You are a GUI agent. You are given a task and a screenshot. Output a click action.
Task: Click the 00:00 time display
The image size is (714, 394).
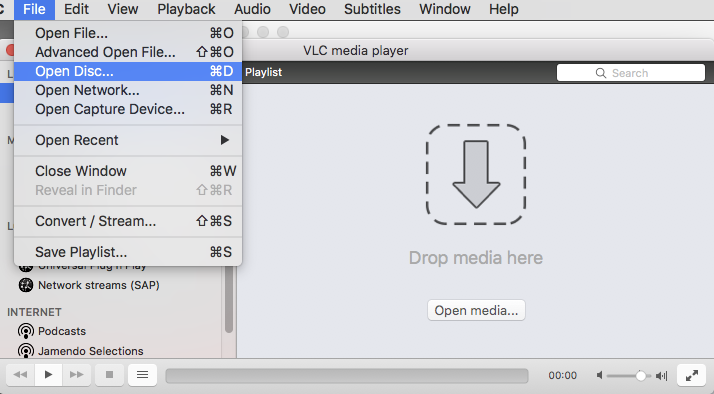point(562,375)
